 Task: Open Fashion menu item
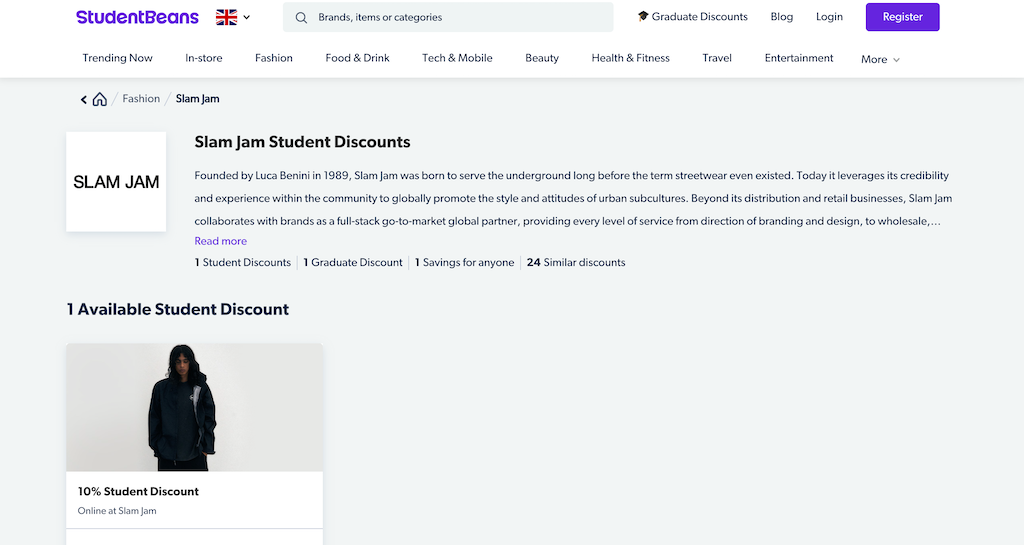(274, 58)
